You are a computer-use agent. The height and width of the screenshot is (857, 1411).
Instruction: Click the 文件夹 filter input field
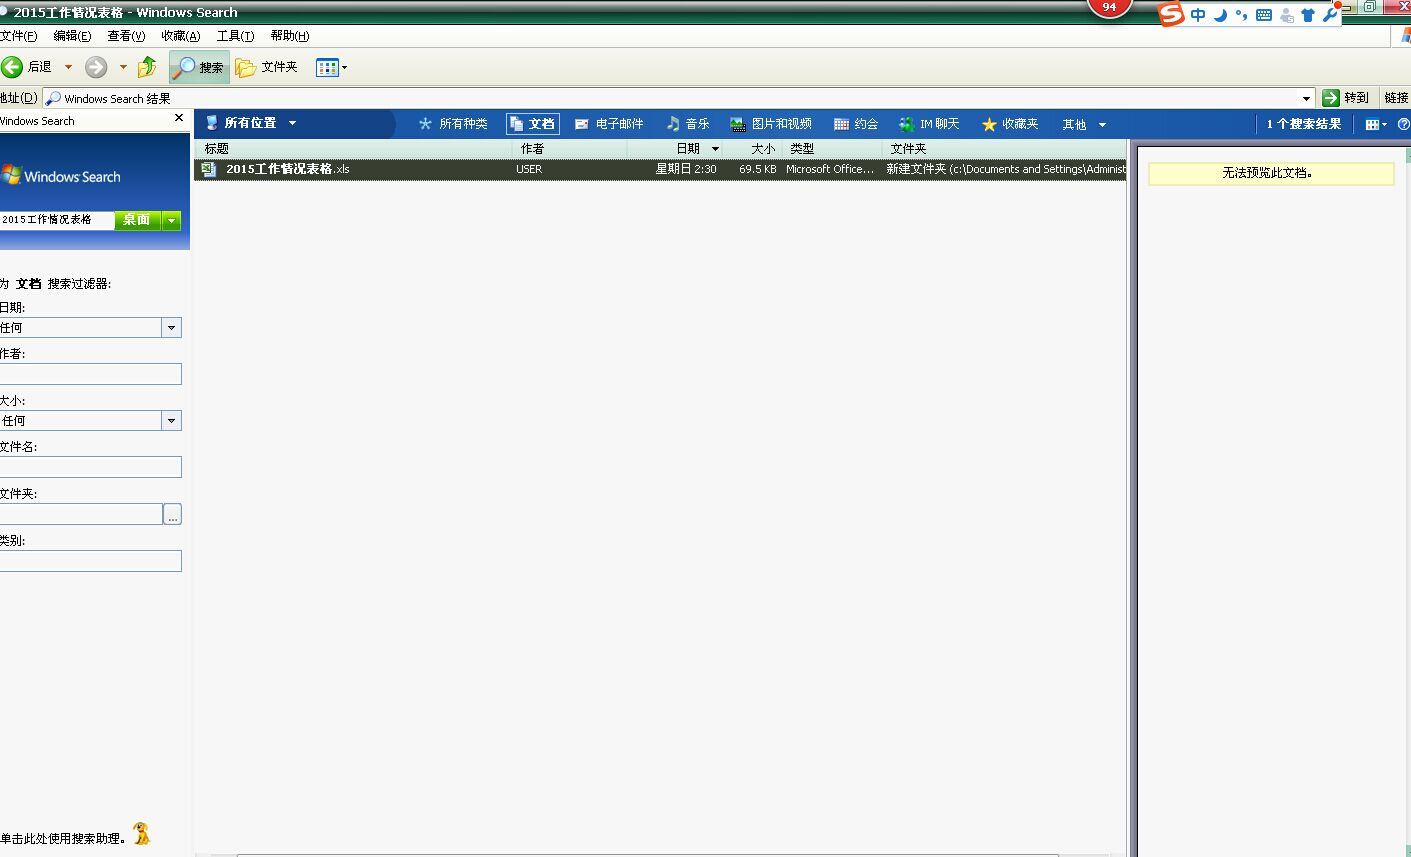pyautogui.click(x=81, y=514)
